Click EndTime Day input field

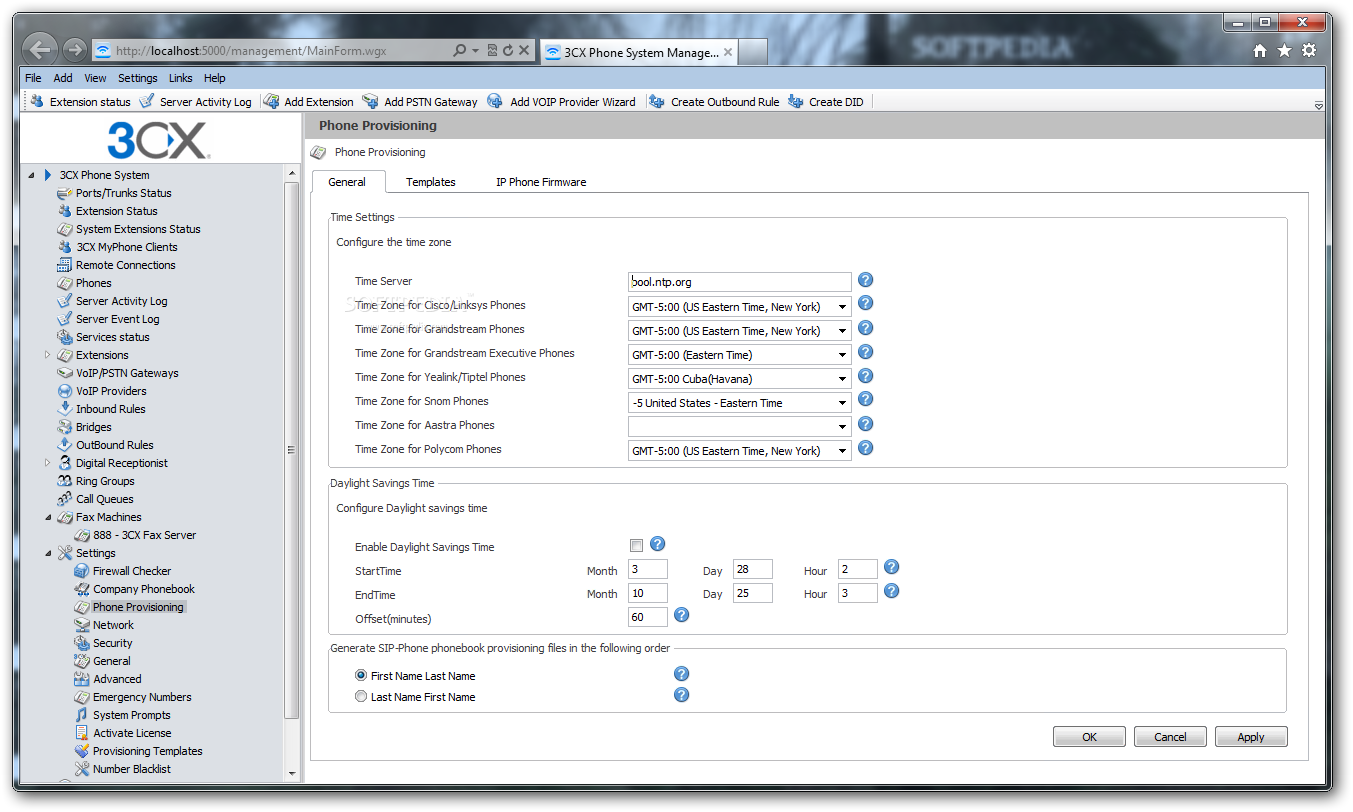tap(753, 594)
